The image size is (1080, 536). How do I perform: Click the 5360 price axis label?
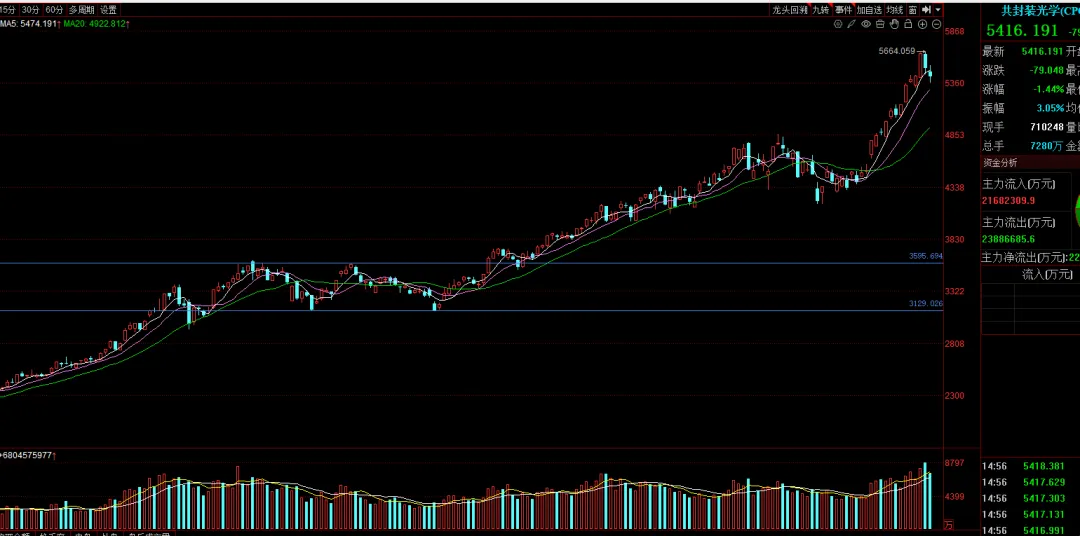click(x=954, y=83)
